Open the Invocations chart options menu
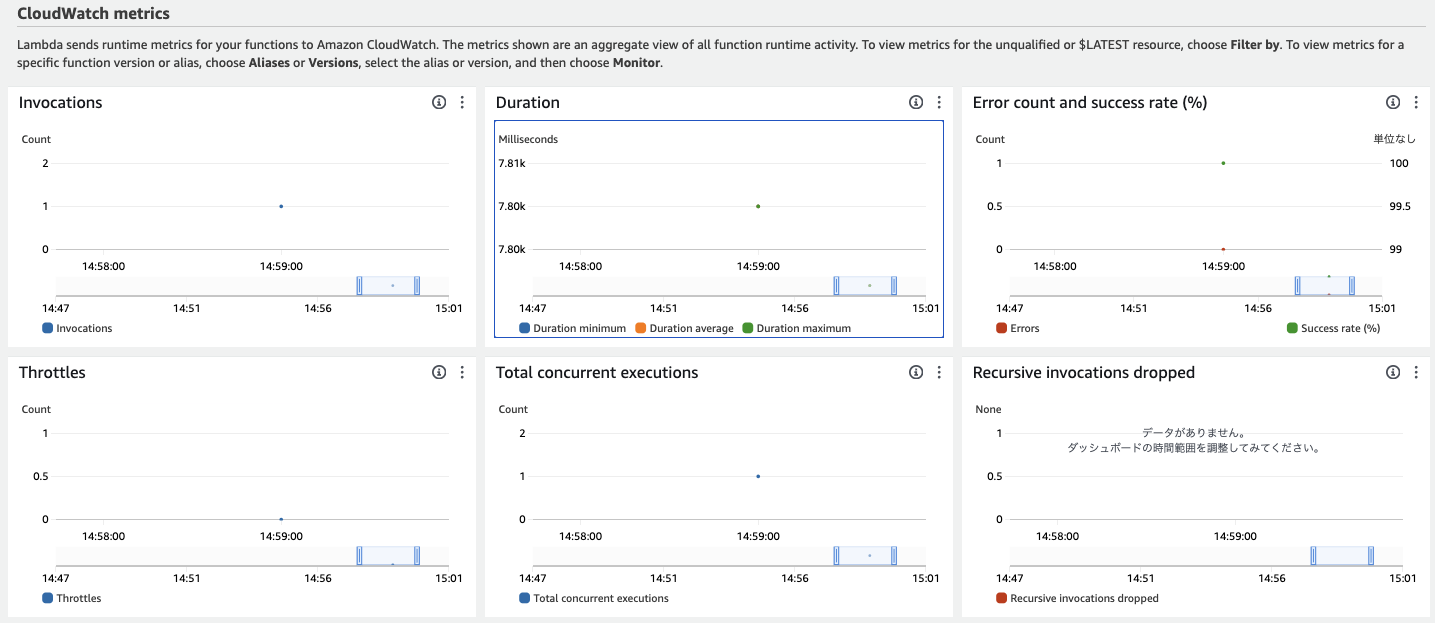1435x623 pixels. (461, 101)
